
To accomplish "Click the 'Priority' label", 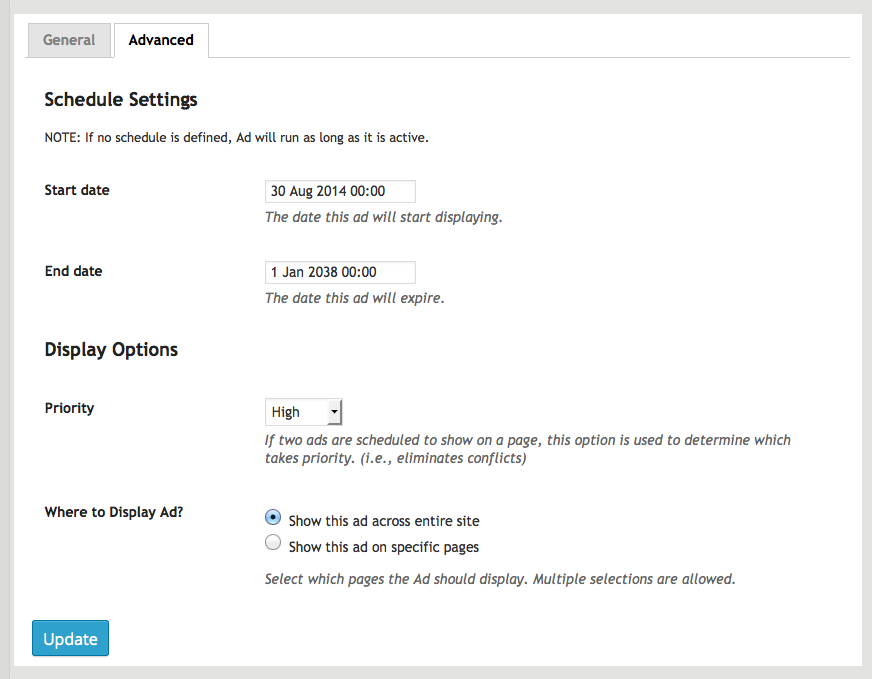I will coord(70,408).
